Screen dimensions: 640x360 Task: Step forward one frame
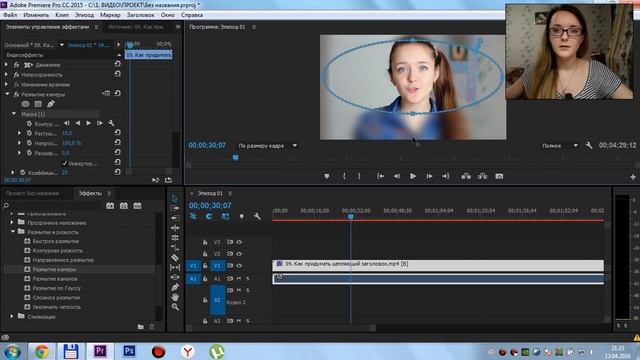429,176
